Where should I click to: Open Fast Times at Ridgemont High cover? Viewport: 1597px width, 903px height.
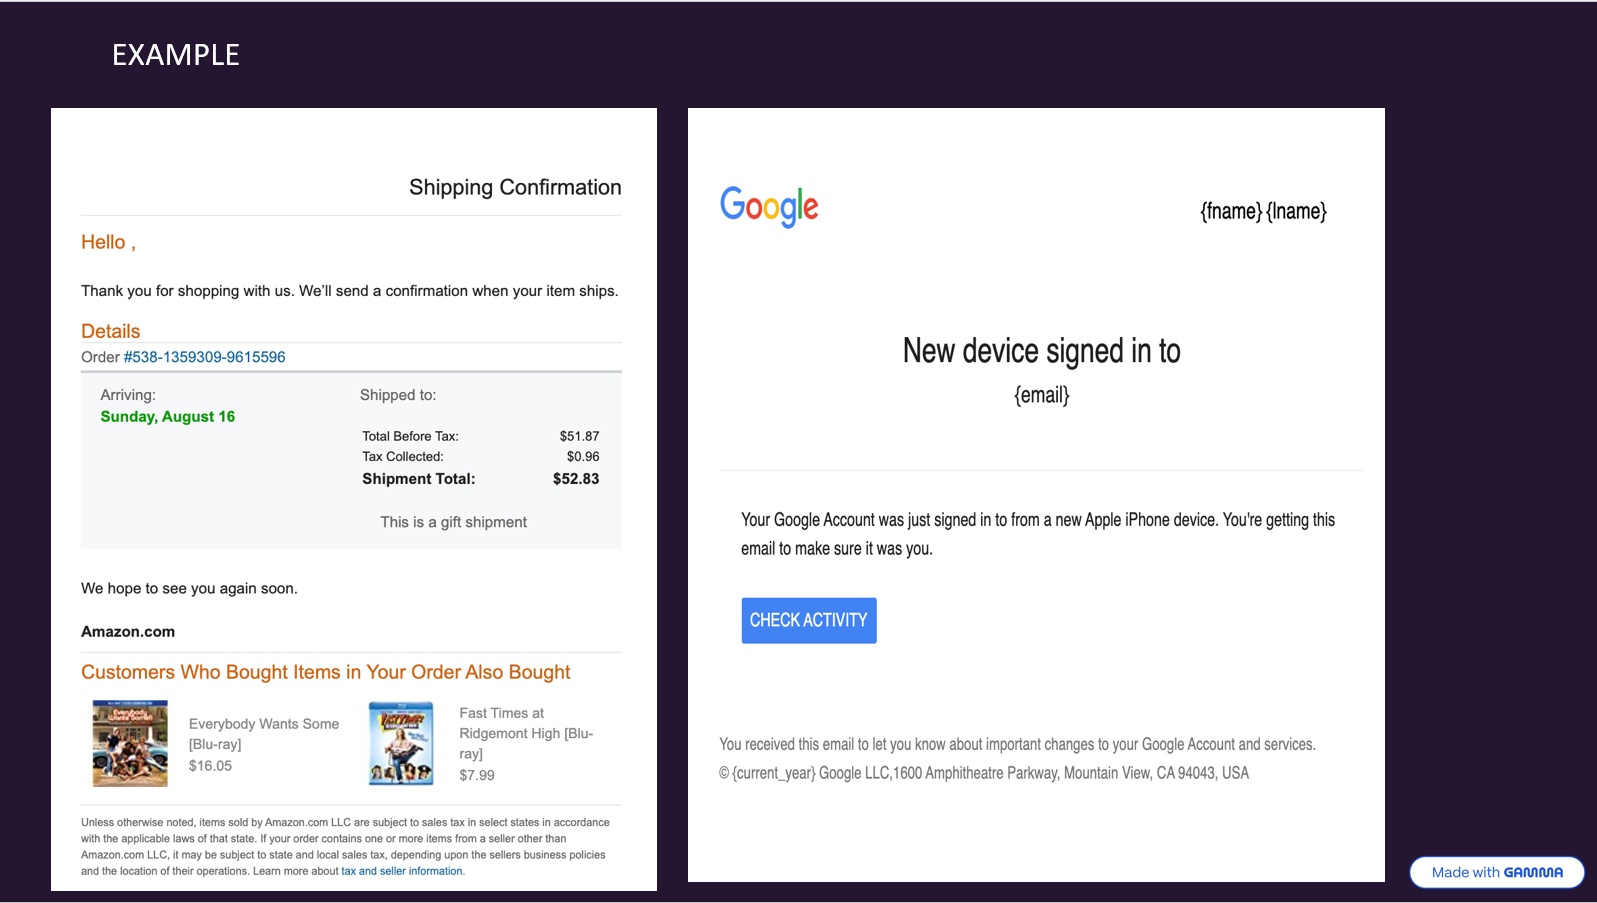[x=401, y=743]
